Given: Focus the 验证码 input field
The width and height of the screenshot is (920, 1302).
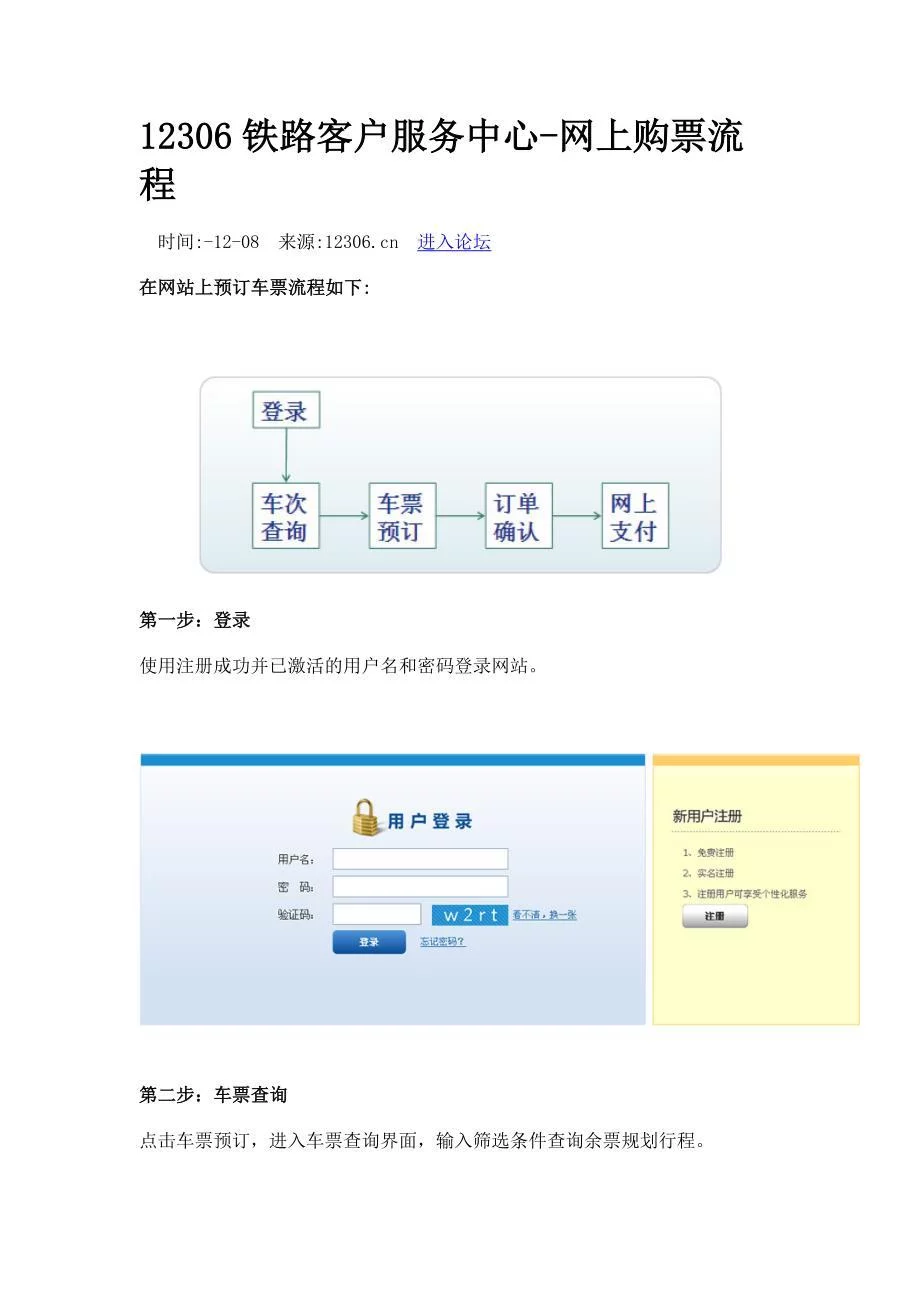Looking at the screenshot, I should point(376,914).
